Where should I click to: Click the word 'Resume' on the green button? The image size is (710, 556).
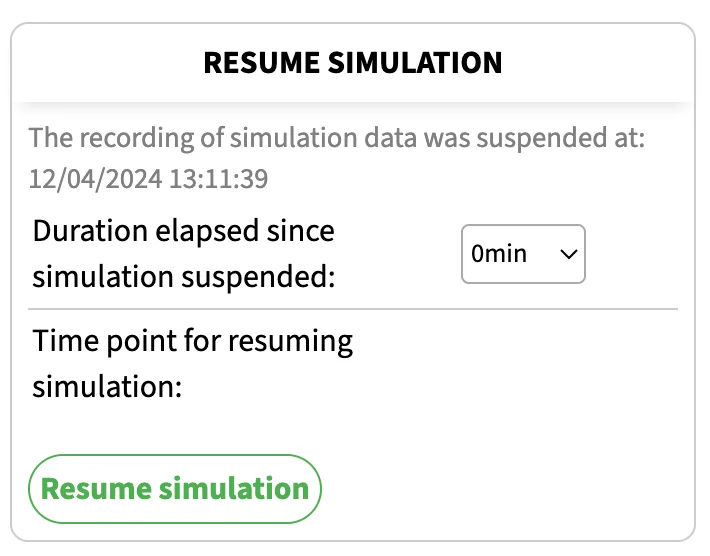coord(96,489)
